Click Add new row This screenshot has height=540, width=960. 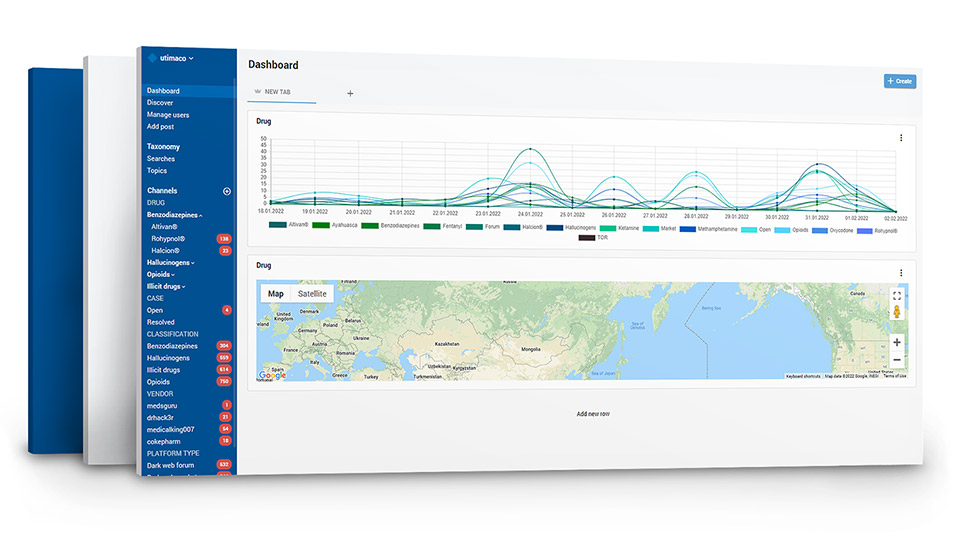coord(593,414)
